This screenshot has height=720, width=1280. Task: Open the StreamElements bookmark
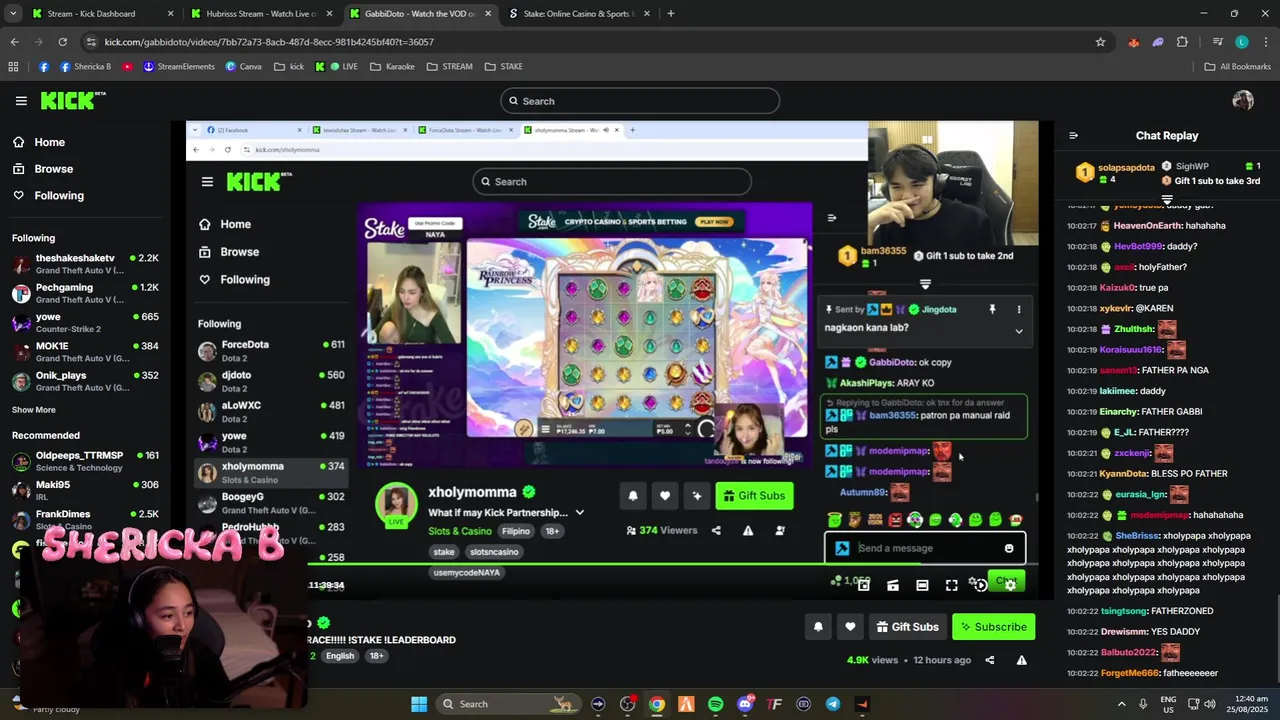tap(179, 67)
